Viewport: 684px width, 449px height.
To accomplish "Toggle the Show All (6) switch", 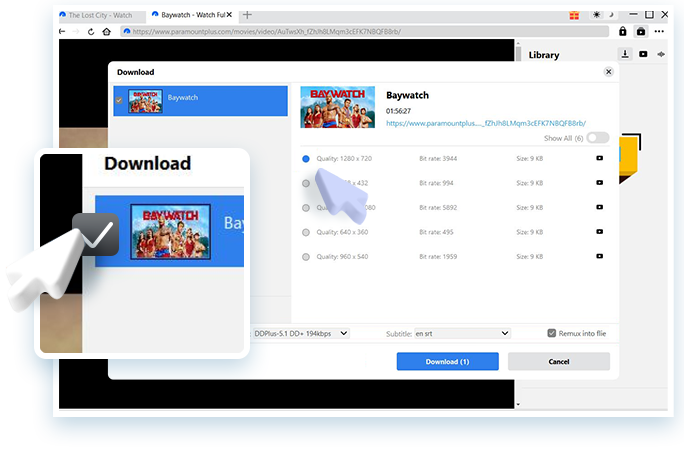I will 598,138.
